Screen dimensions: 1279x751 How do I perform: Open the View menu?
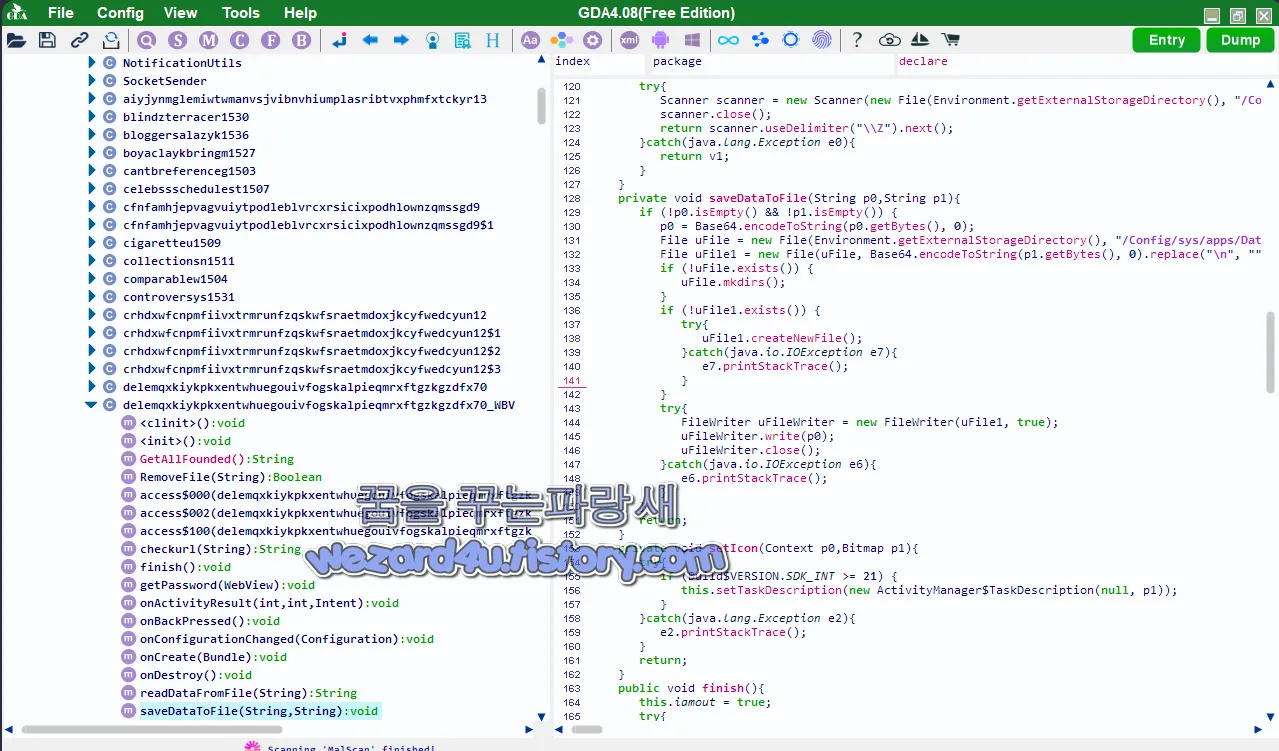coord(180,13)
